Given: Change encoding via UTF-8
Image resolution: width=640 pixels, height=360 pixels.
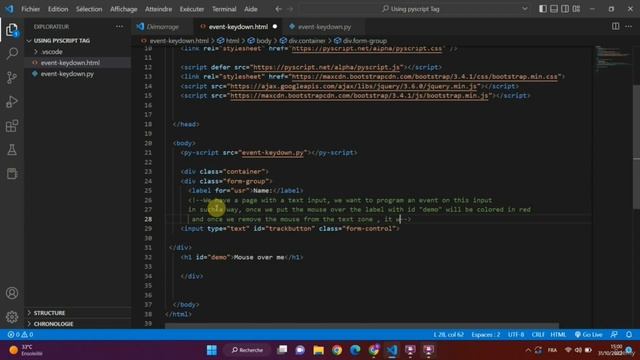Looking at the screenshot, I should click(x=516, y=335).
